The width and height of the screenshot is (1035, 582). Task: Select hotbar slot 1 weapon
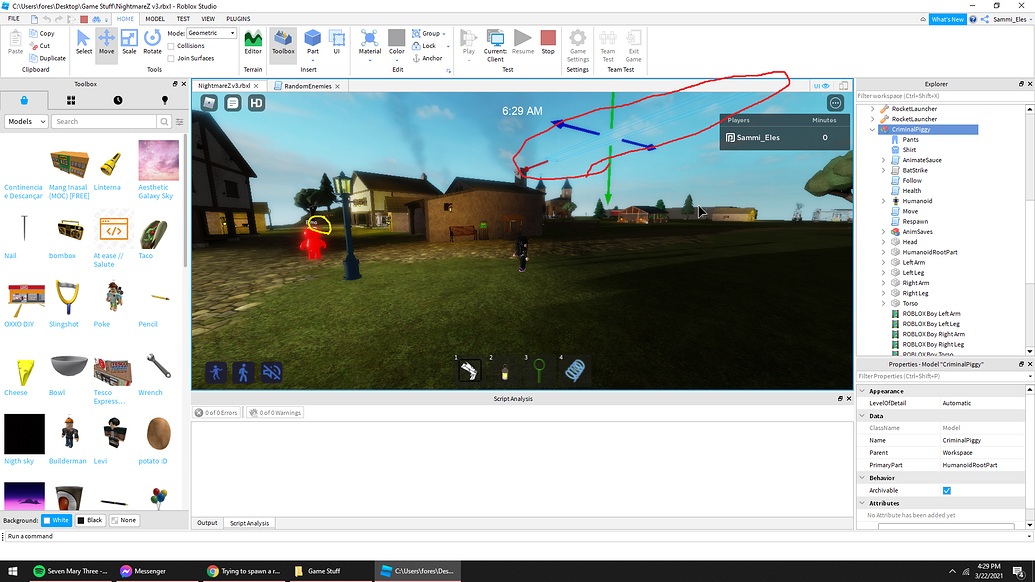pyautogui.click(x=469, y=370)
